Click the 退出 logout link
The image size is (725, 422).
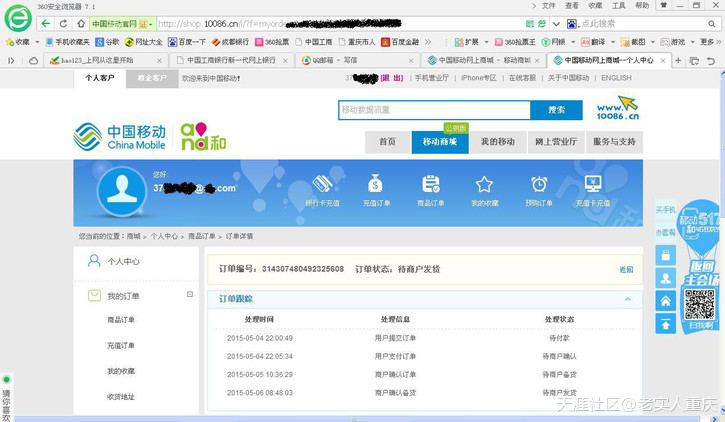[x=392, y=78]
